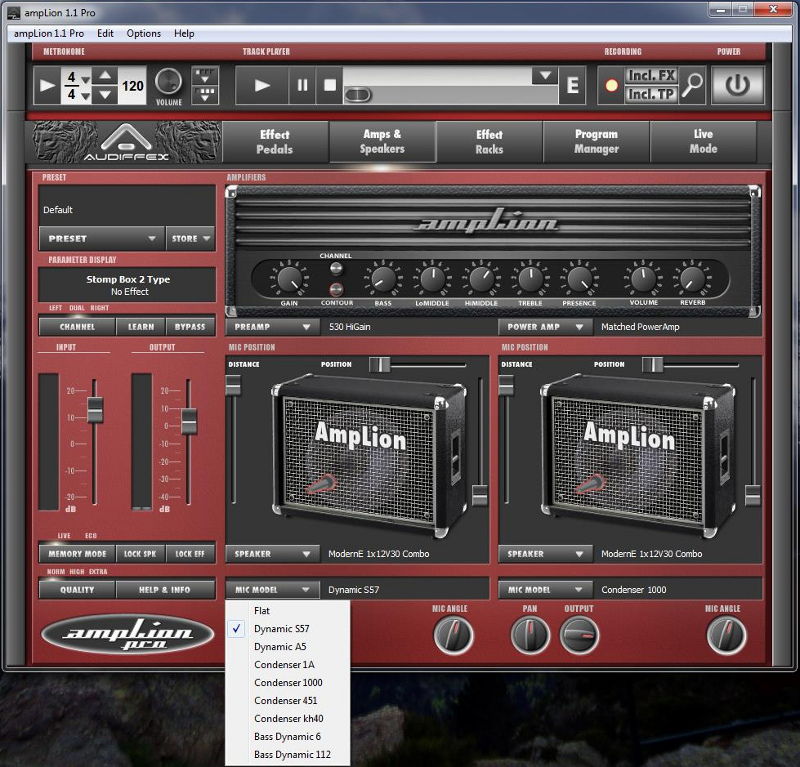Image resolution: width=800 pixels, height=767 pixels.
Task: Close the left MIC MODEL dropdown
Action: 272,589
